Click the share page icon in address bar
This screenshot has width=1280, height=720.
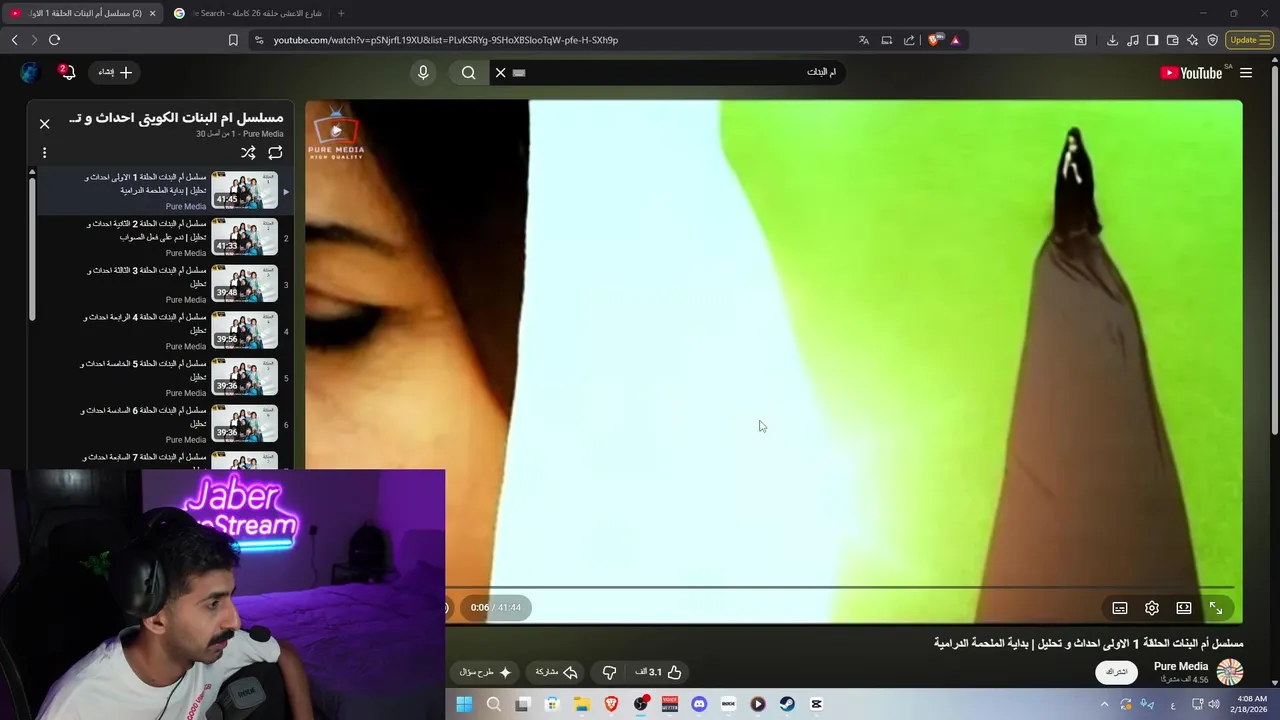click(909, 40)
